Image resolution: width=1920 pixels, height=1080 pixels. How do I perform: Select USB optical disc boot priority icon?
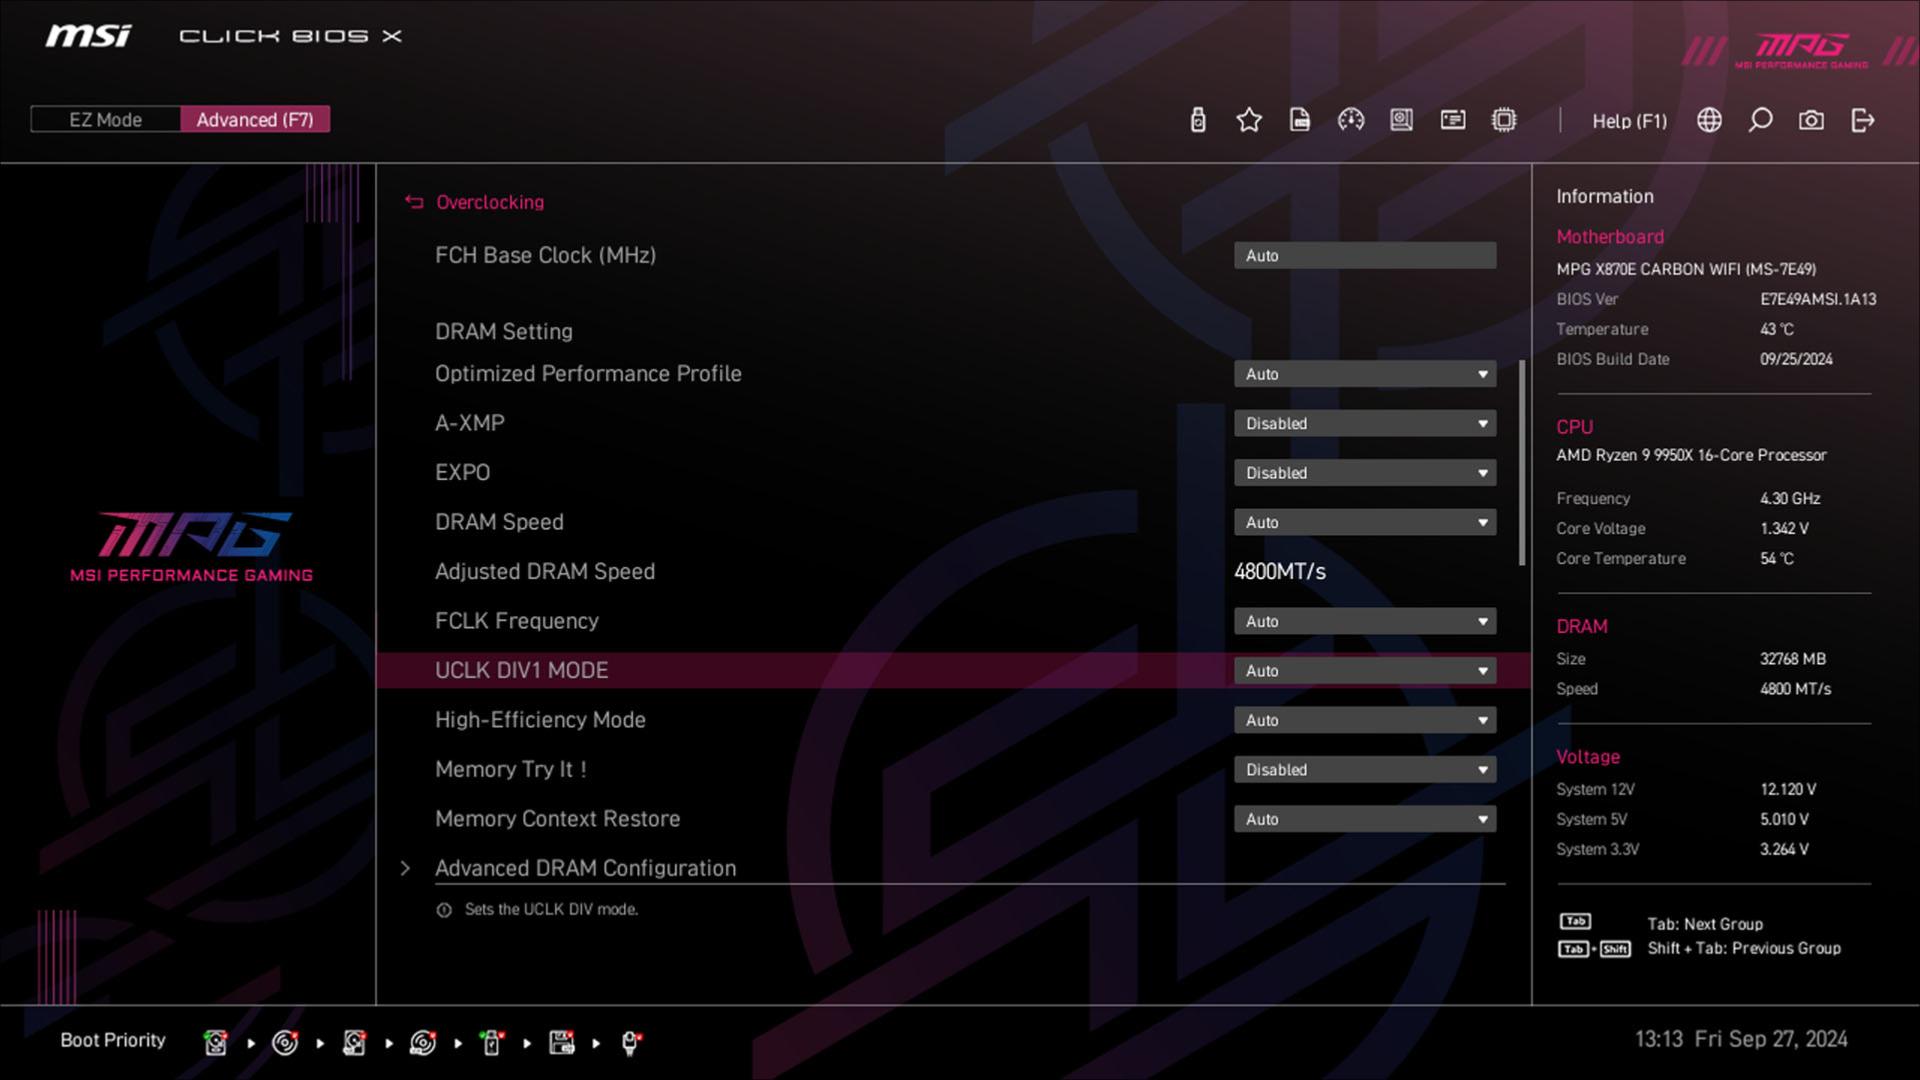[x=423, y=1043]
